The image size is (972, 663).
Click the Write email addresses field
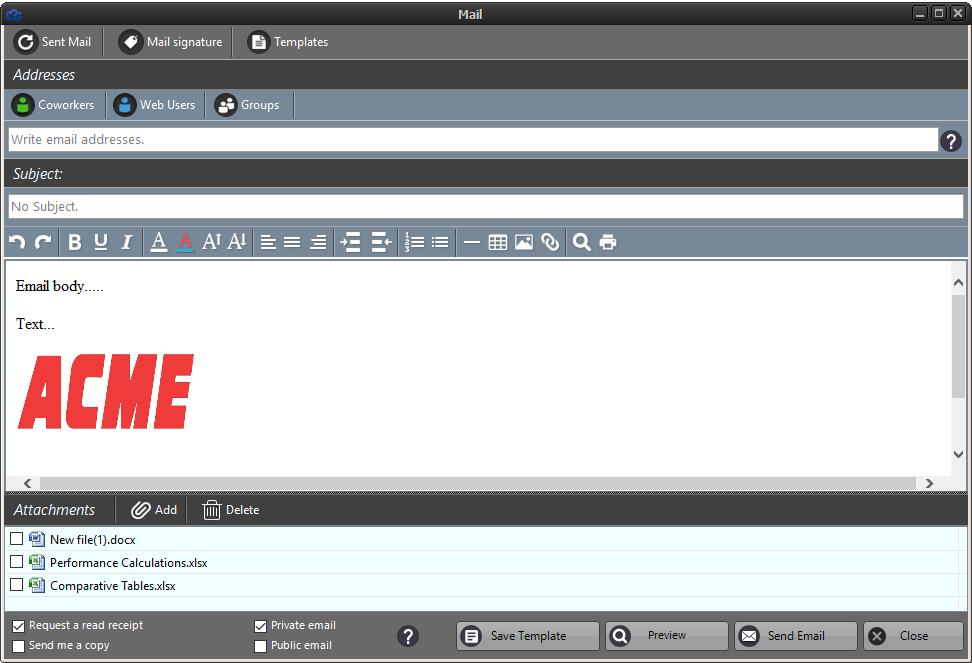point(473,139)
